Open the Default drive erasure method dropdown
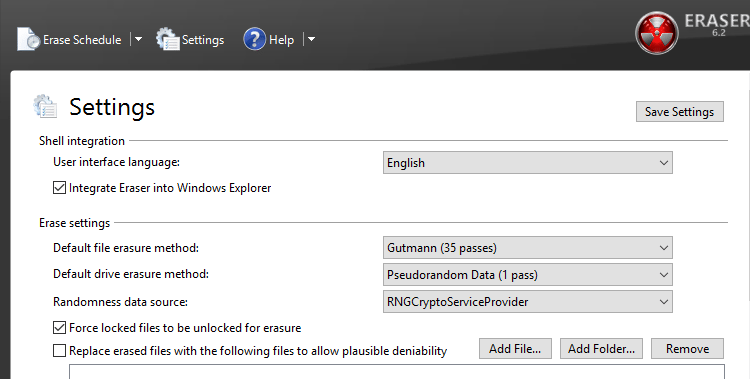 [528, 275]
